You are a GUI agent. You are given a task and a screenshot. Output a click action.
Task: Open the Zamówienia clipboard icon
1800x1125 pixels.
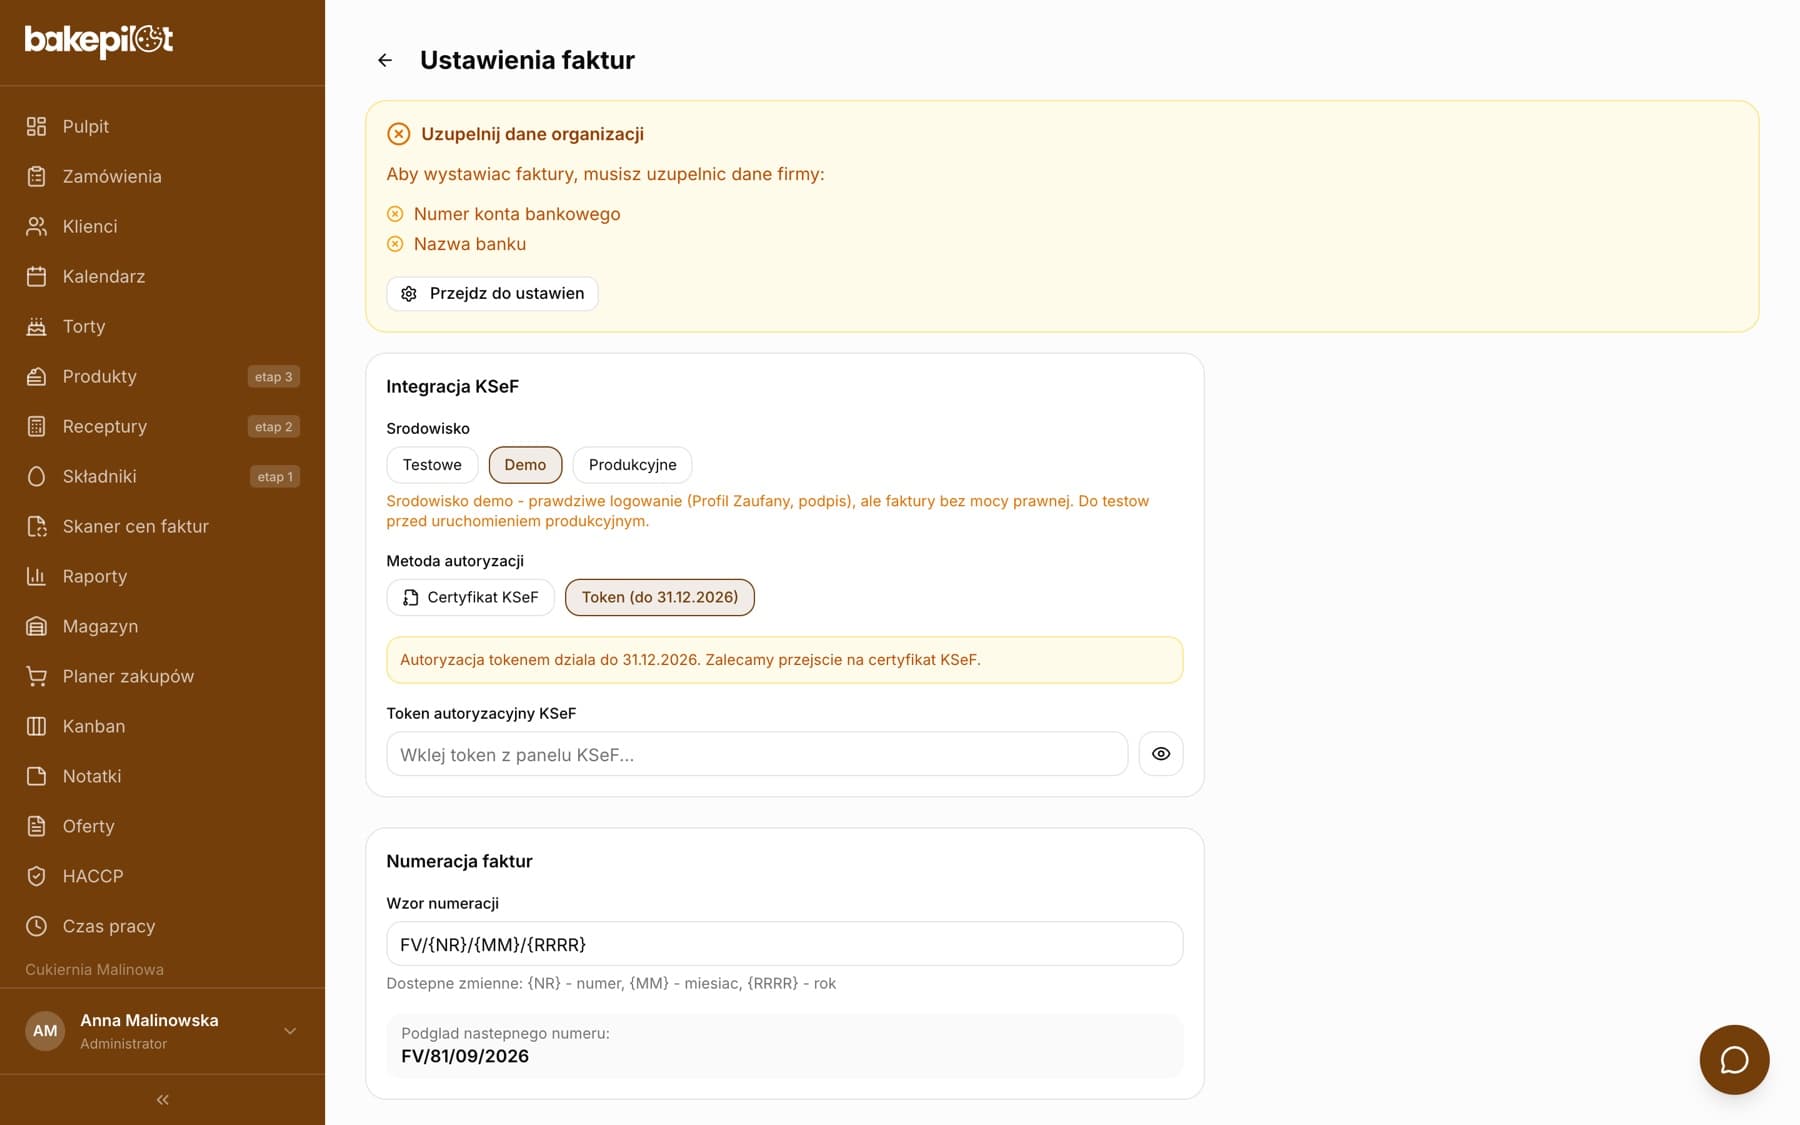[x=36, y=176]
